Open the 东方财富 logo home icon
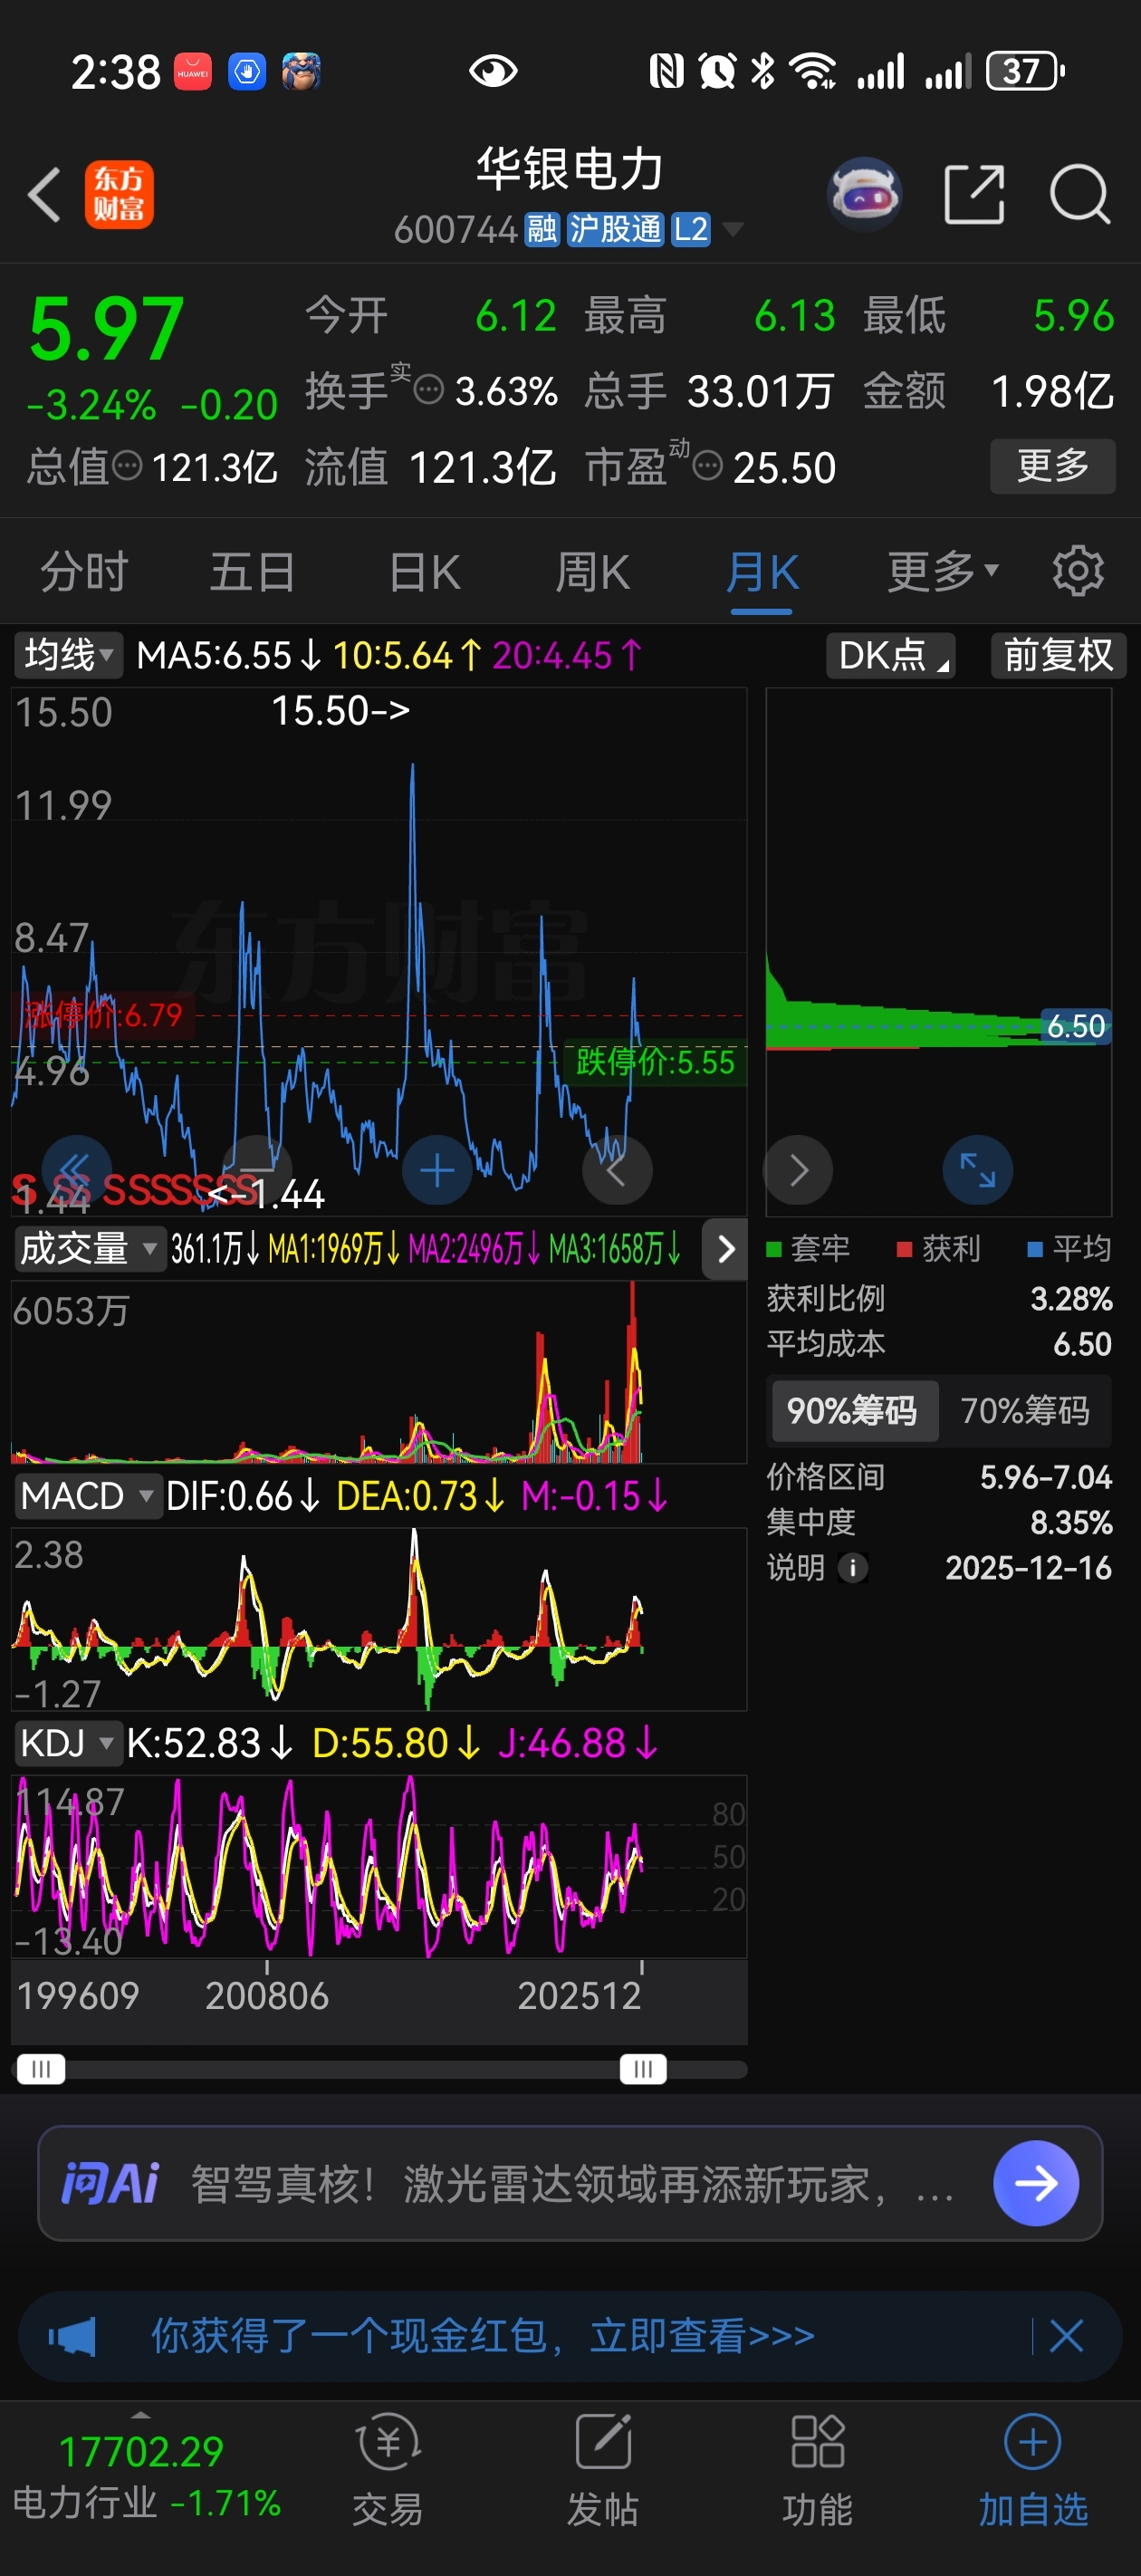1141x2576 pixels. click(119, 194)
